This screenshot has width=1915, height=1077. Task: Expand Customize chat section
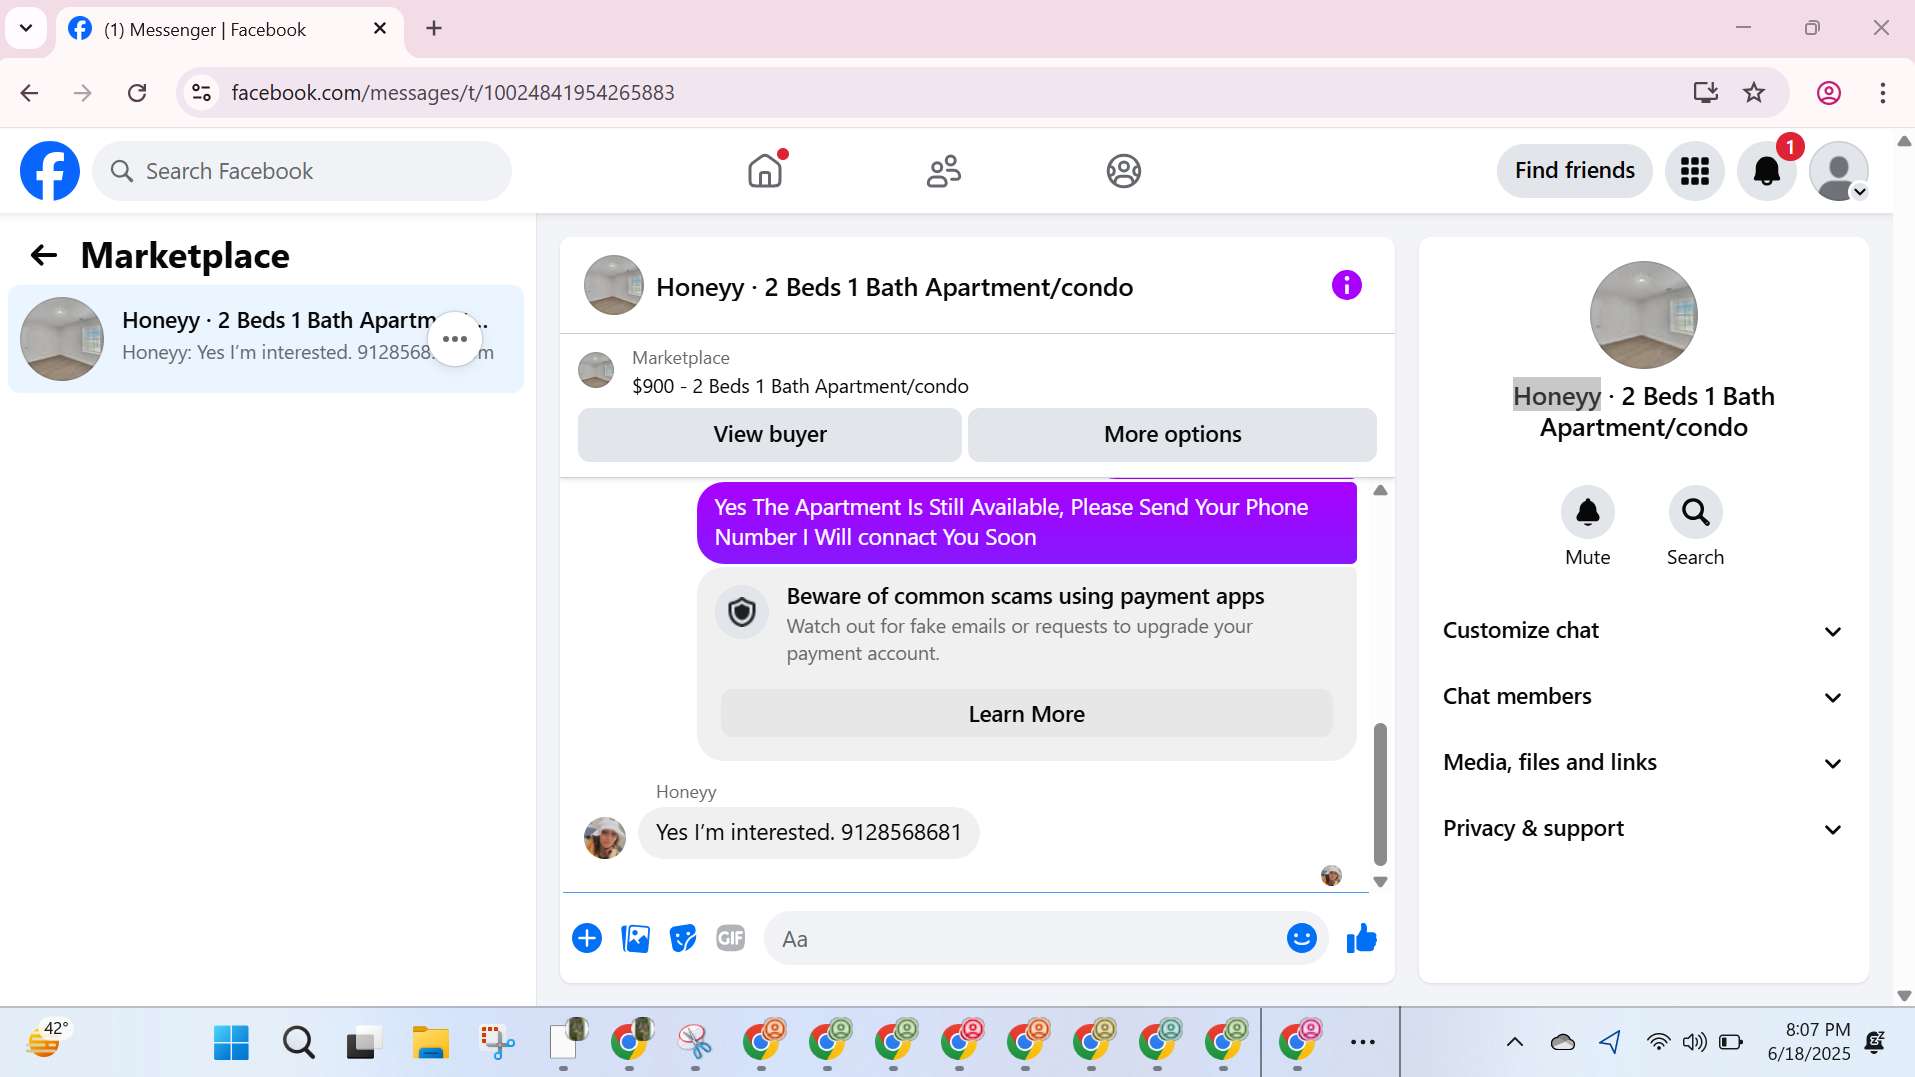point(1643,631)
